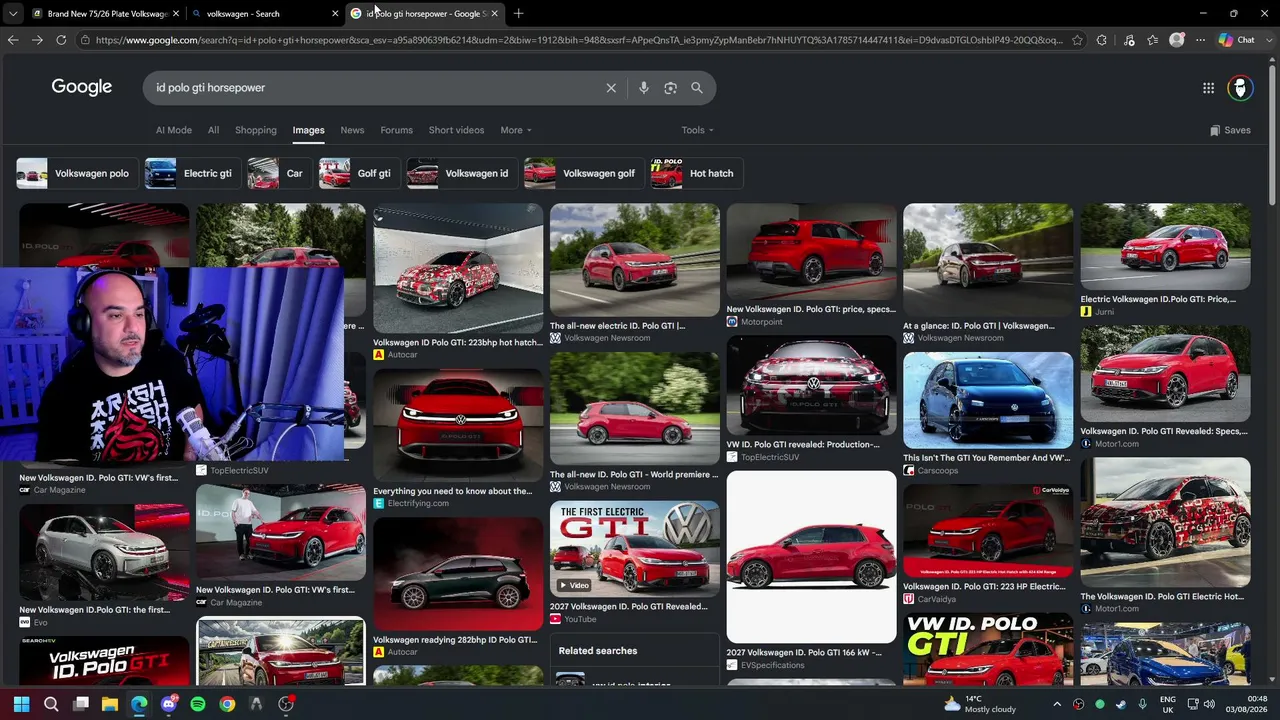Filter images by 'Golf gti' chip
1280x720 pixels.
point(358,173)
